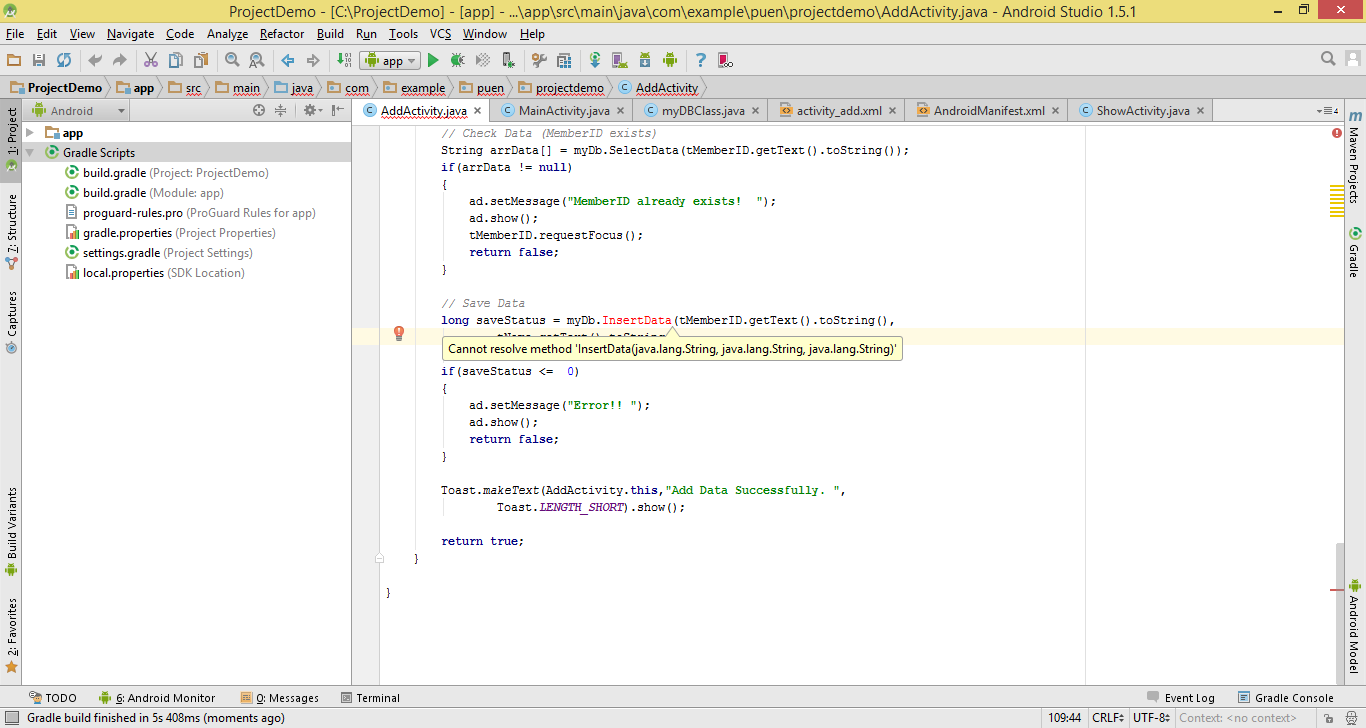1366x728 pixels.
Task: Toggle the Build Variants side tab
Action: (11, 531)
